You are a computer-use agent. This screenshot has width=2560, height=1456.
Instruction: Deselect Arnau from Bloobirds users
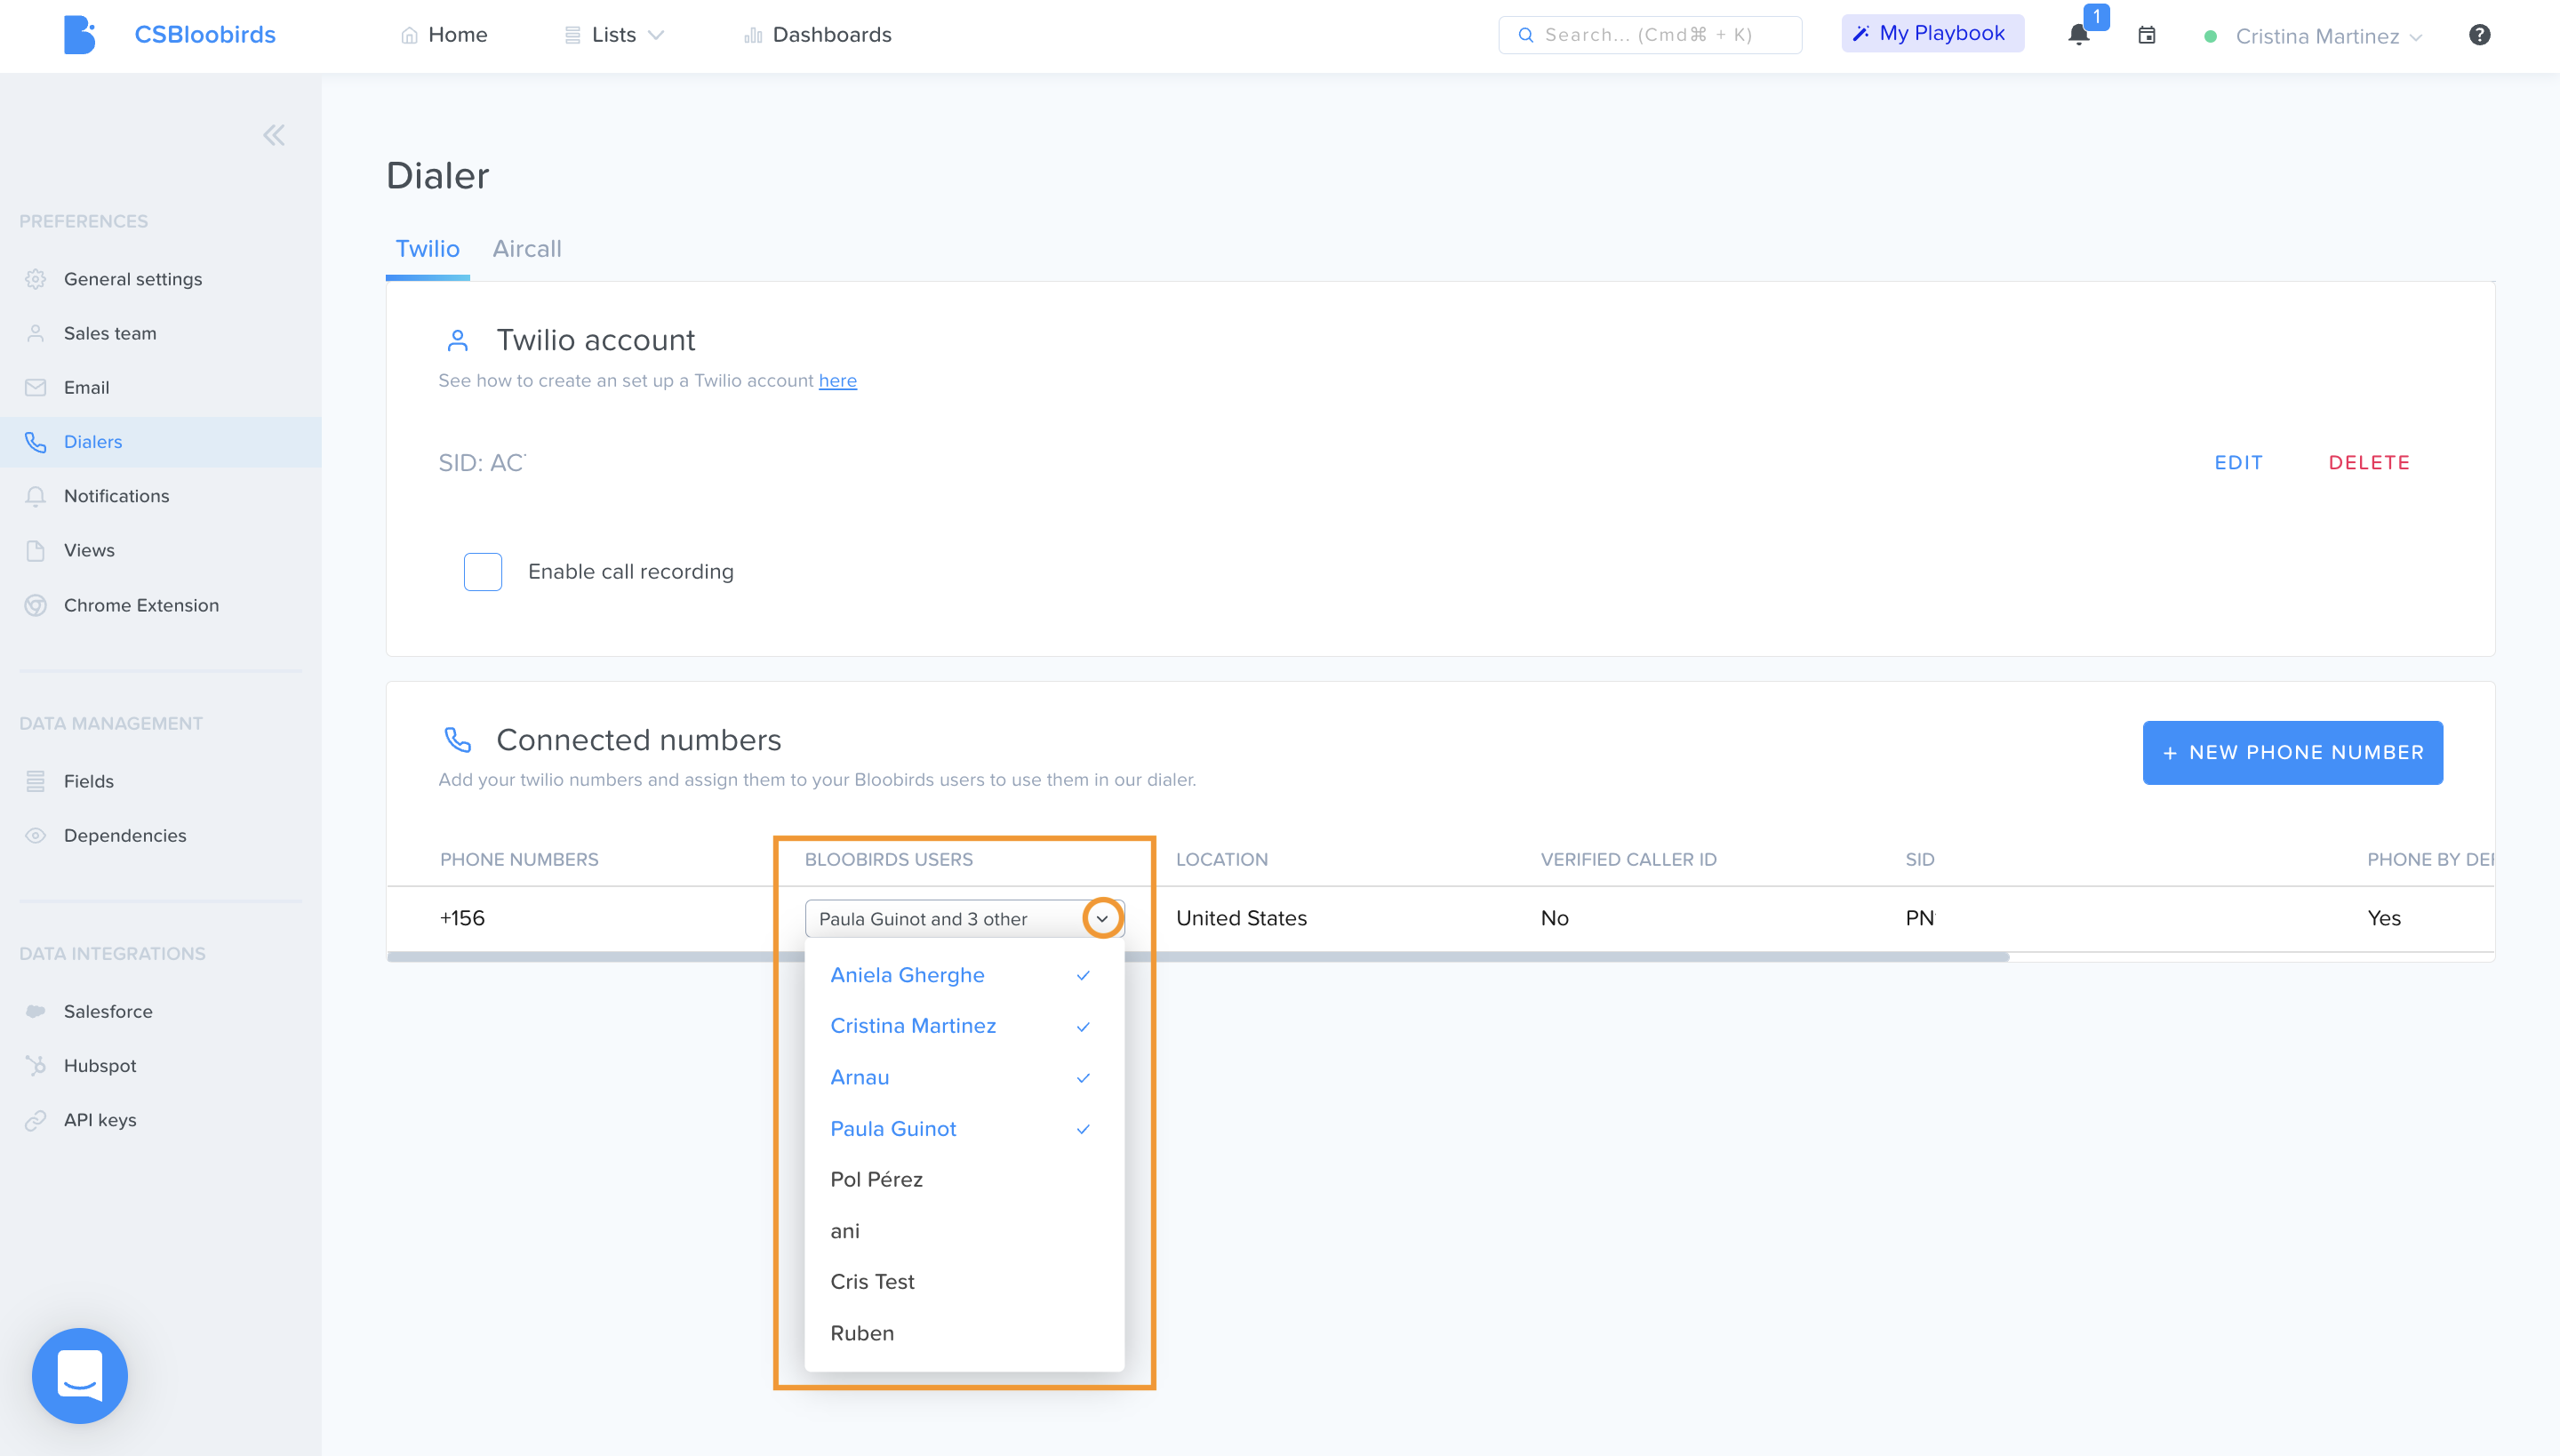(x=964, y=1077)
